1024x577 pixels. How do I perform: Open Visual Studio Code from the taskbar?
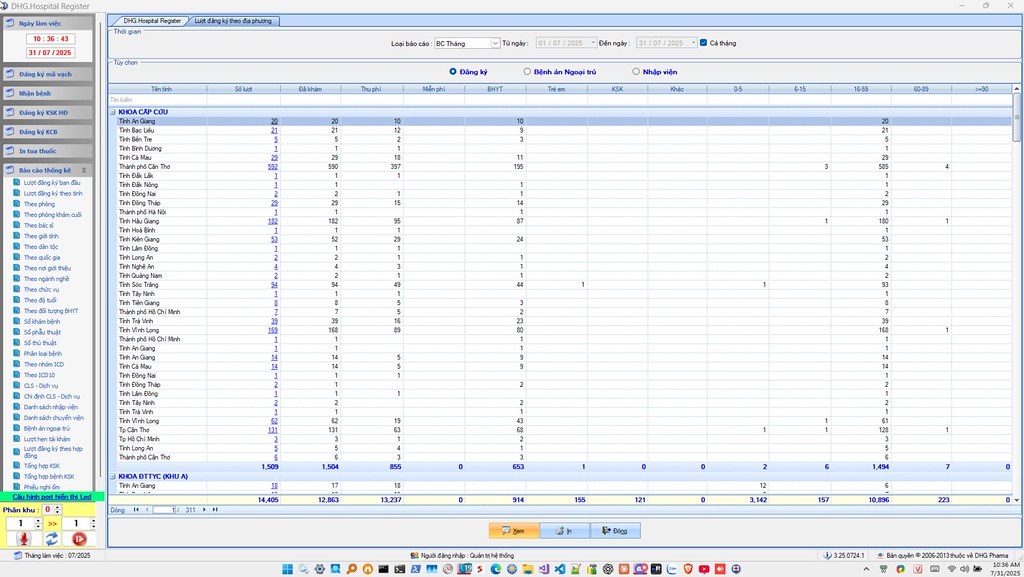point(560,569)
